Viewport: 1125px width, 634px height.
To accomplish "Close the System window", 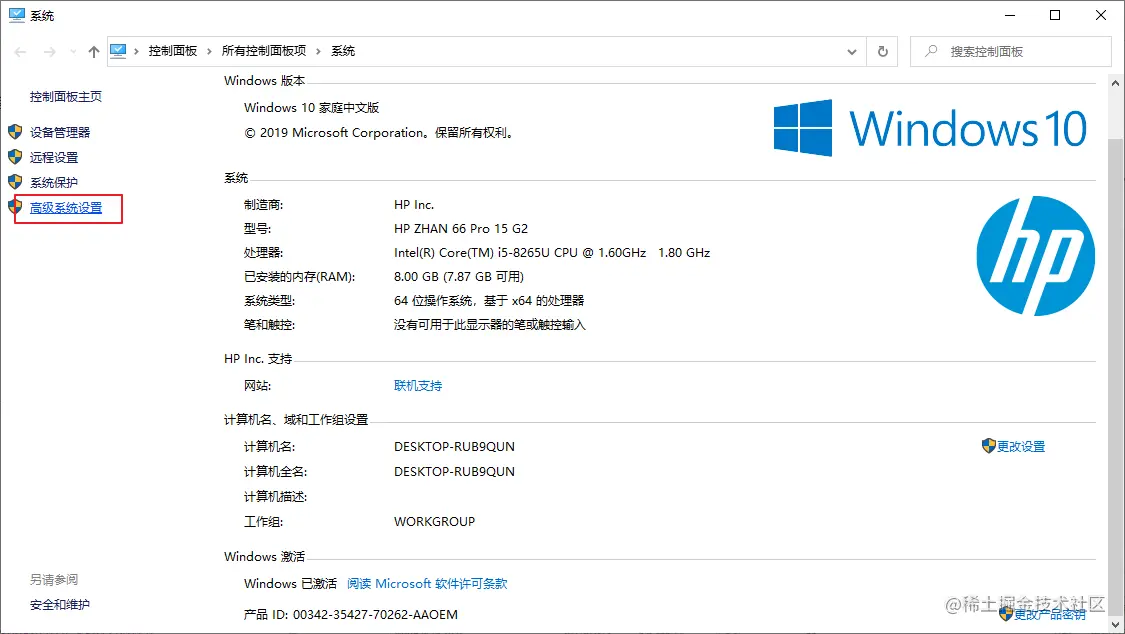I will click(1101, 15).
